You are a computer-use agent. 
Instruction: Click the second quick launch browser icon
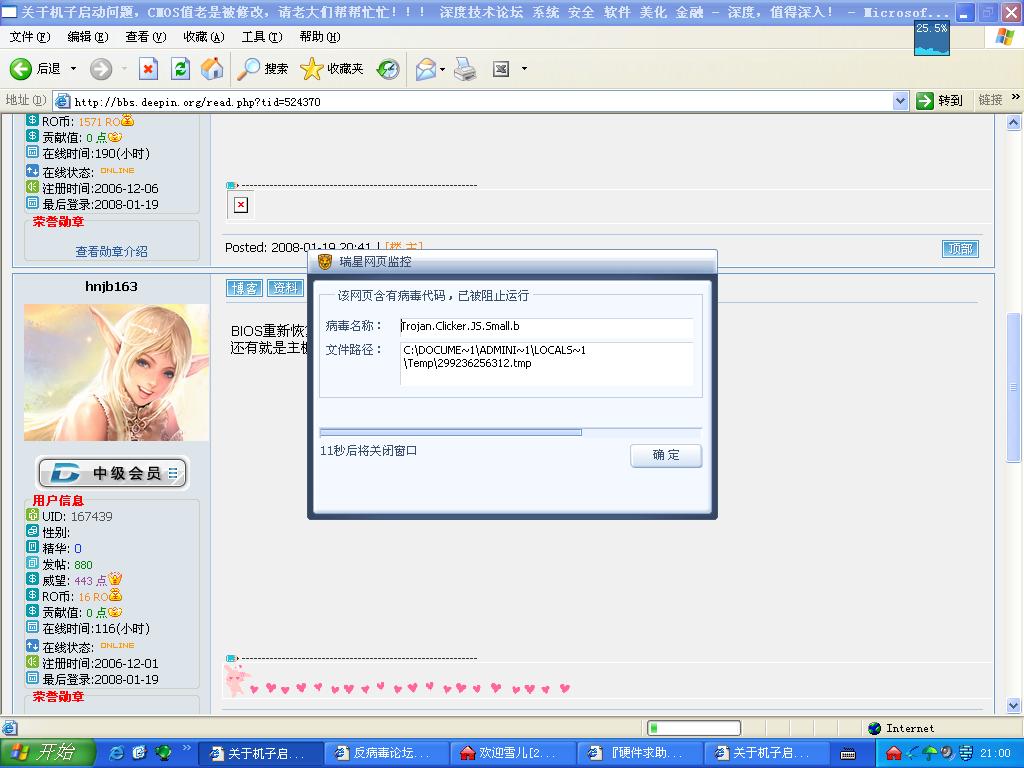point(140,753)
